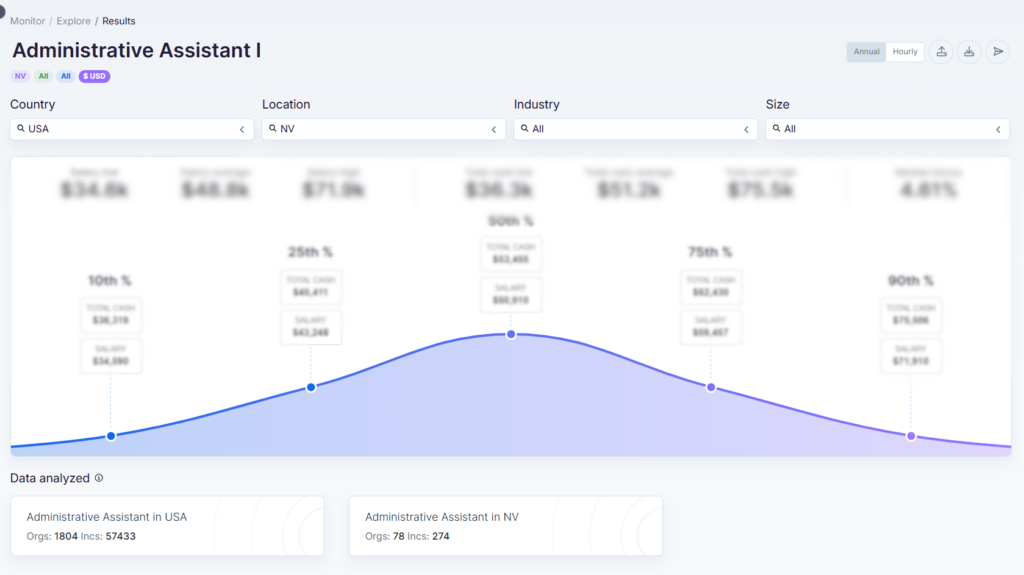Go to Explore in the breadcrumb

tap(73, 21)
